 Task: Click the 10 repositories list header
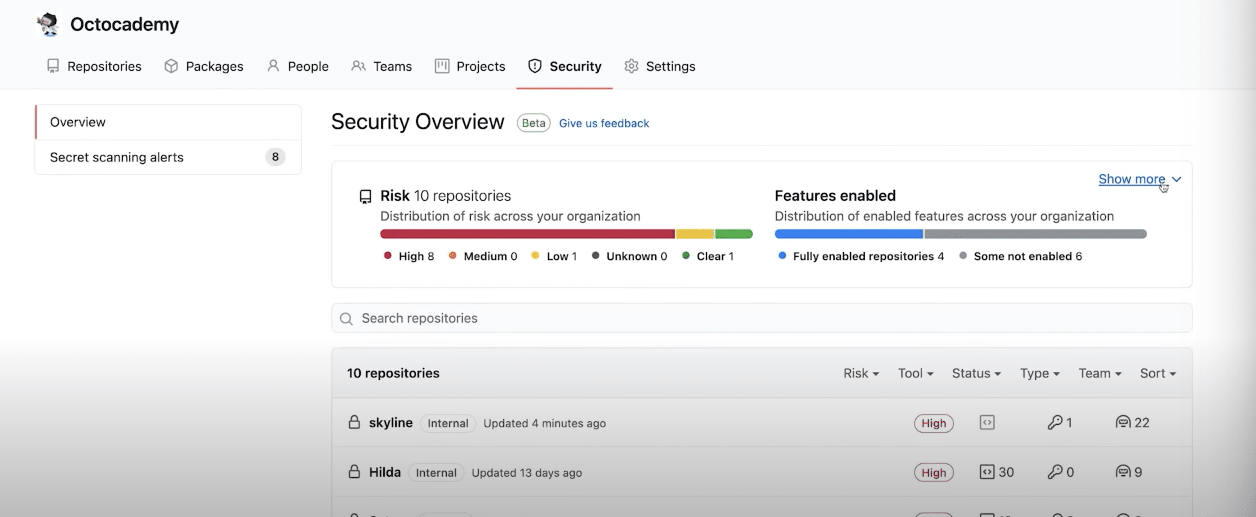tap(393, 373)
